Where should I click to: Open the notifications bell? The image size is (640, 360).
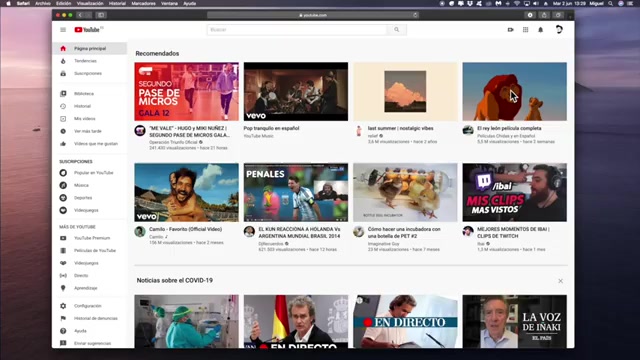[x=540, y=30]
